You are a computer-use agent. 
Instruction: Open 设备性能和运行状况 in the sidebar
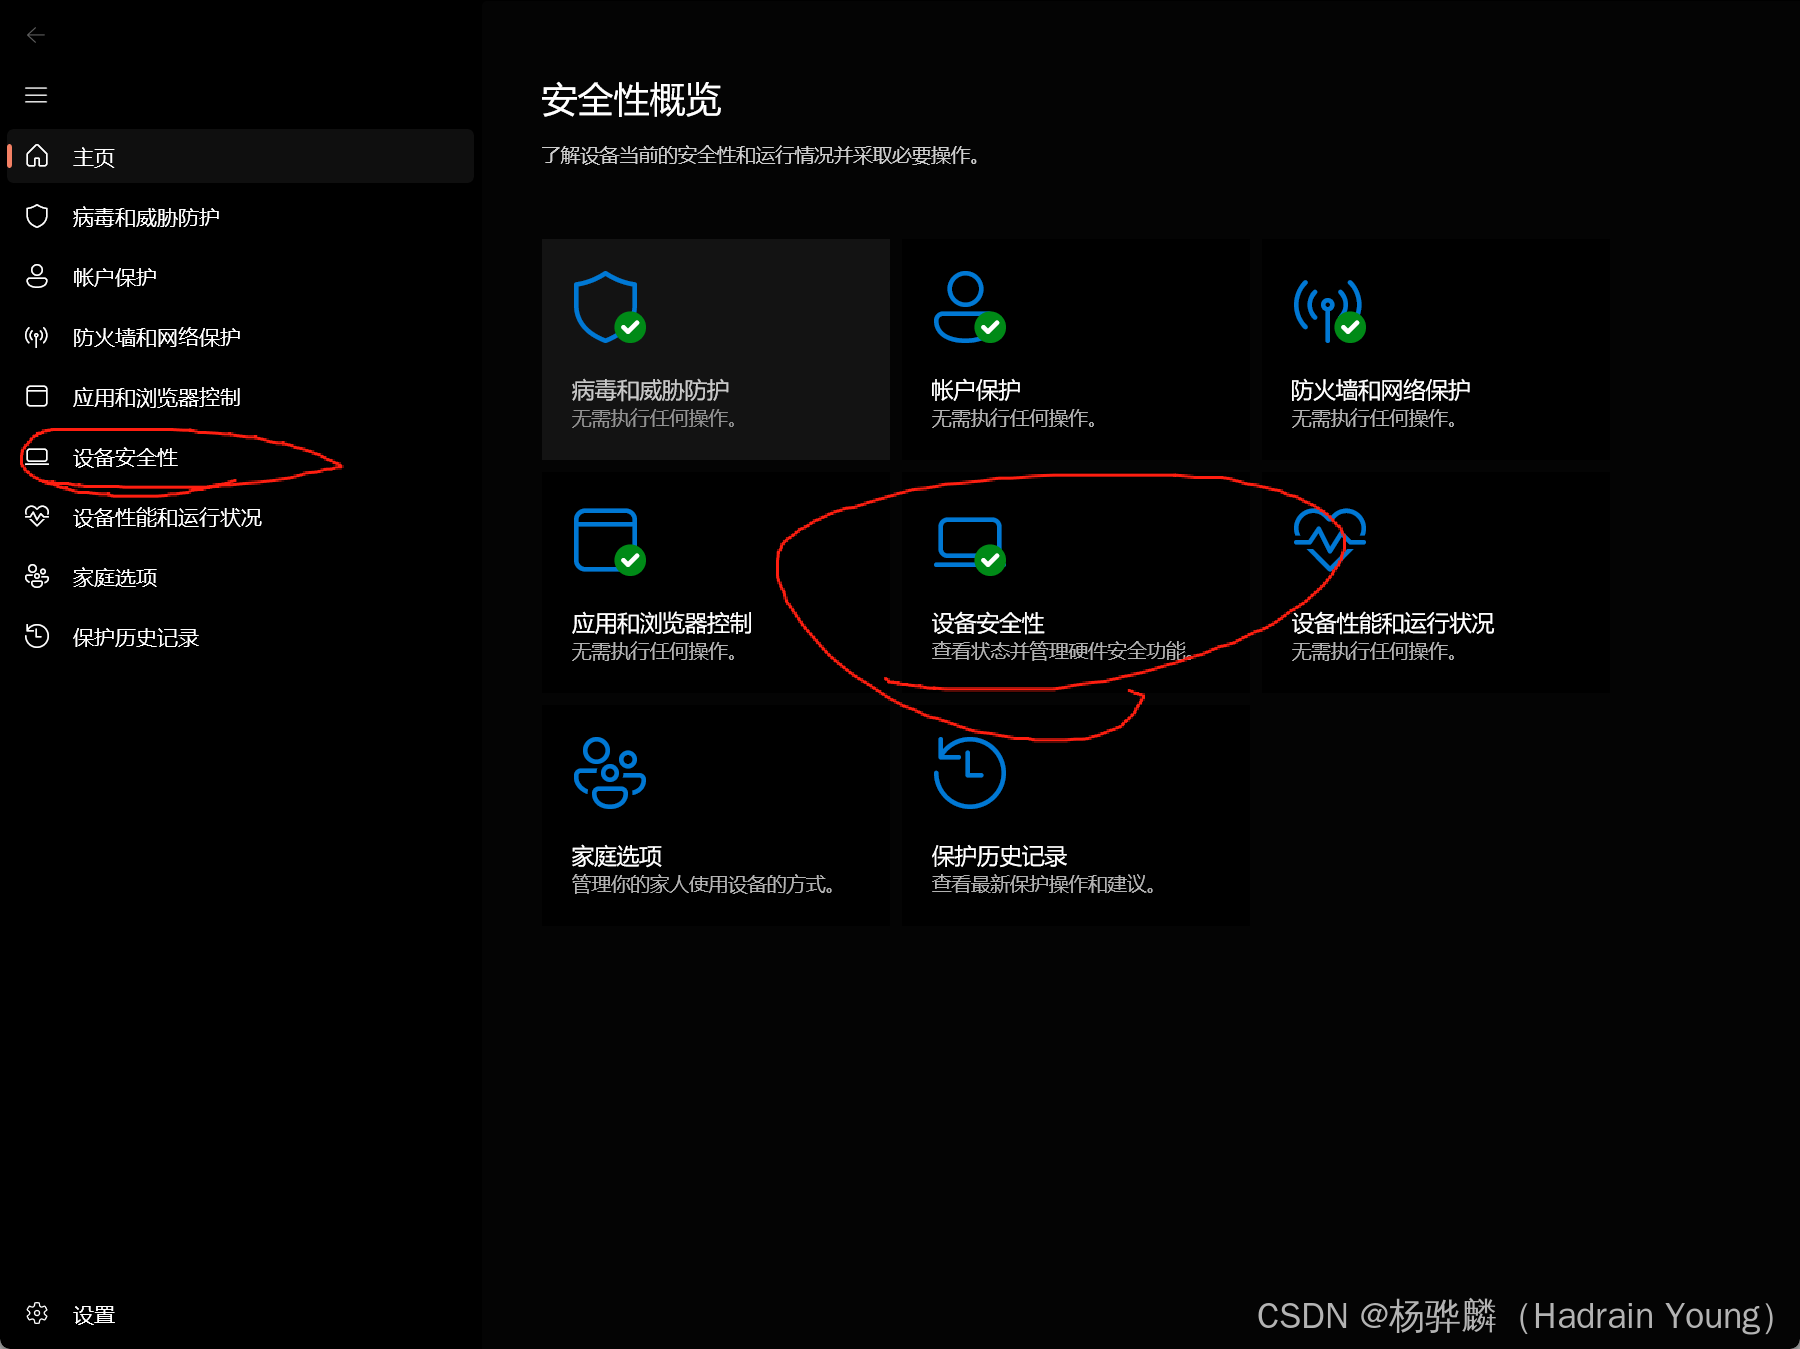pos(240,517)
